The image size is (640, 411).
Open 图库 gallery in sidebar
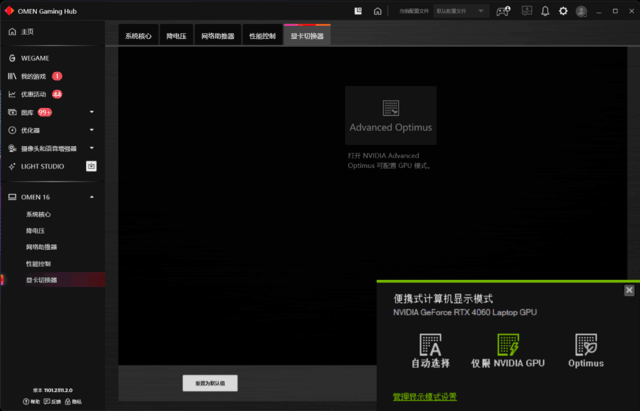point(27,112)
